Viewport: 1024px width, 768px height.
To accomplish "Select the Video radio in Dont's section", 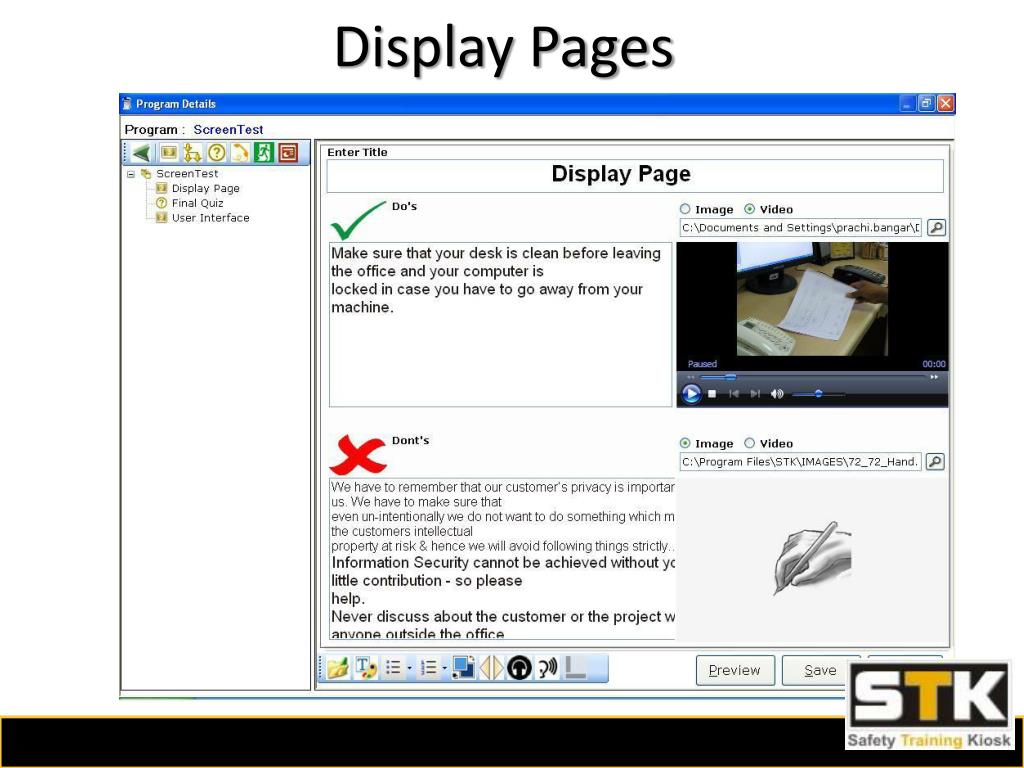I will click(750, 443).
